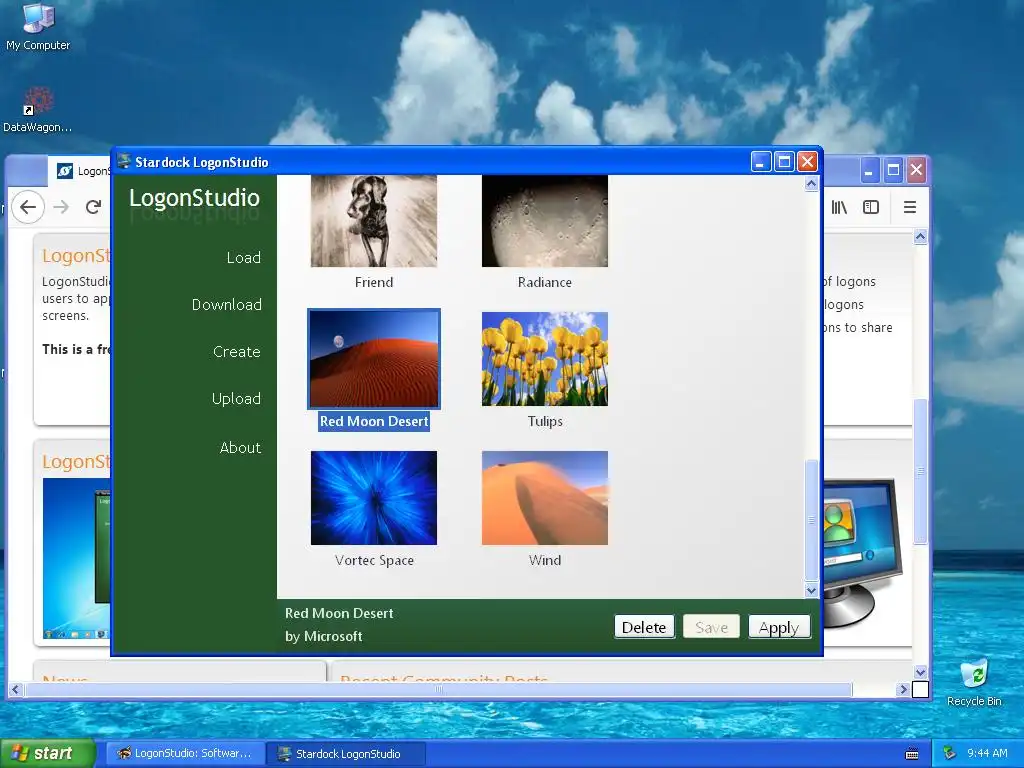The width and height of the screenshot is (1024, 768).
Task: Click Stardock LogonStudio taskbar button
Action: tap(346, 754)
